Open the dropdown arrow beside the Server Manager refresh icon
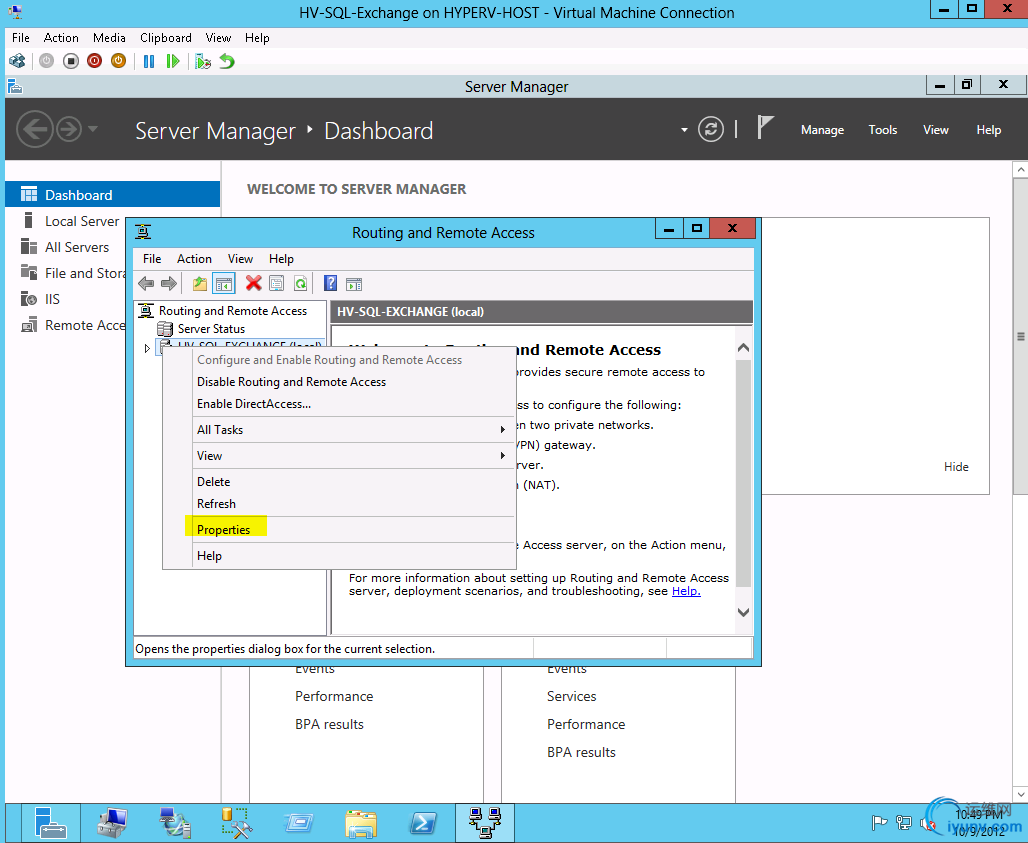 pyautogui.click(x=684, y=130)
